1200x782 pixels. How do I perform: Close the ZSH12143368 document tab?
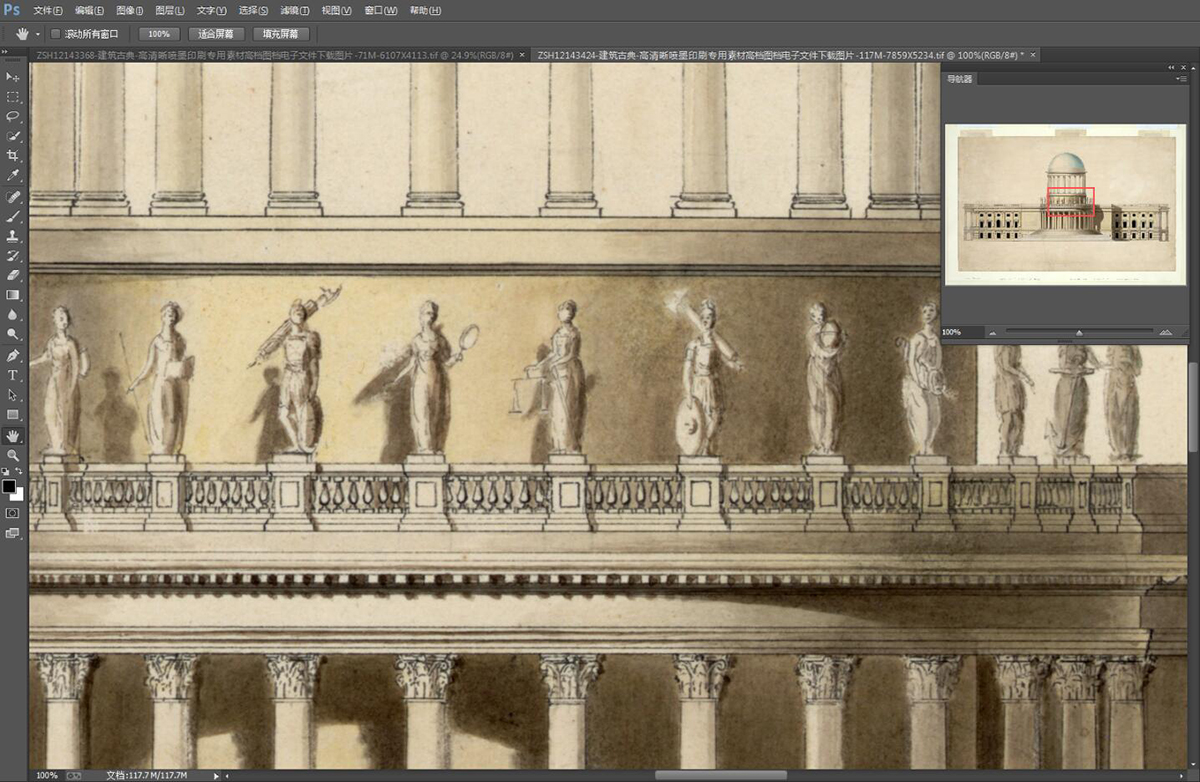521,55
